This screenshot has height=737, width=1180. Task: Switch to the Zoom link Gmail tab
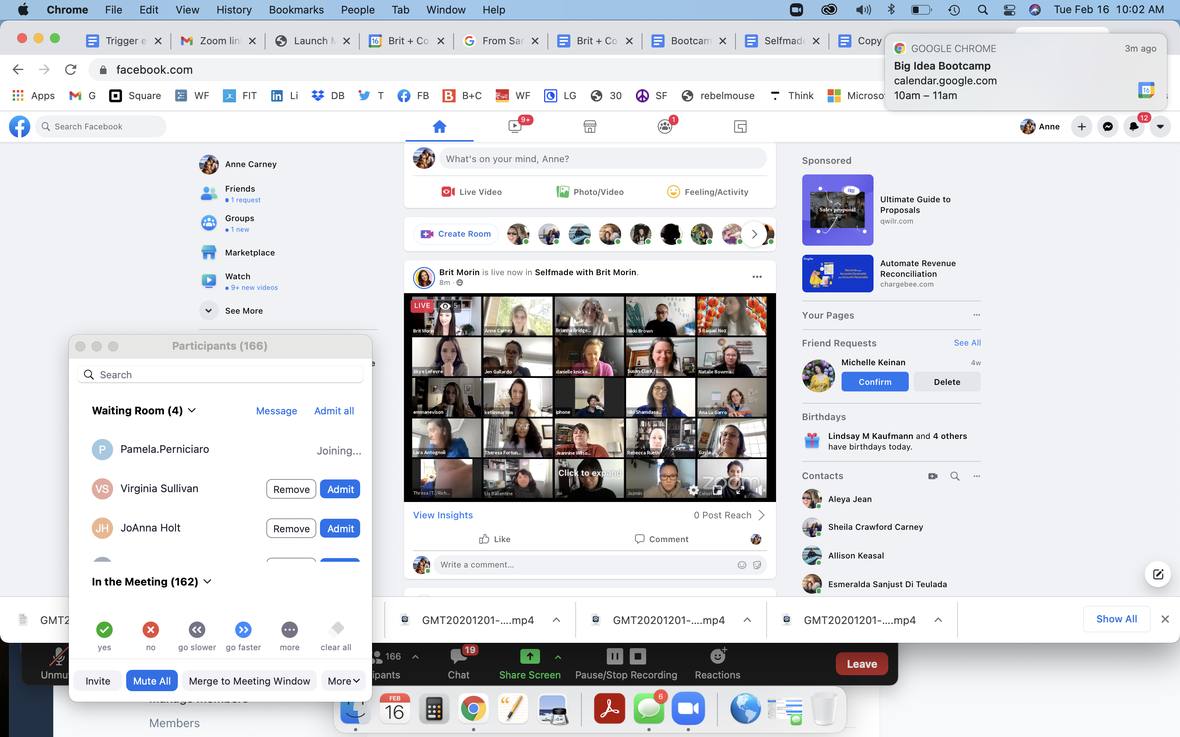click(217, 41)
